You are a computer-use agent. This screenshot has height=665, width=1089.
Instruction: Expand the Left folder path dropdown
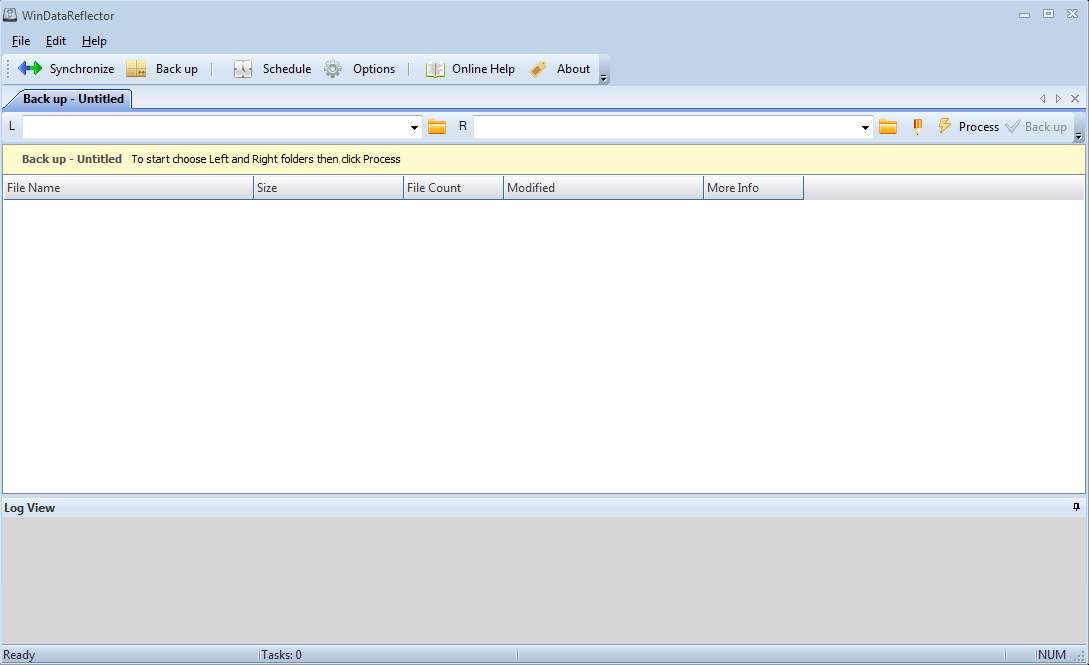[x=415, y=127]
